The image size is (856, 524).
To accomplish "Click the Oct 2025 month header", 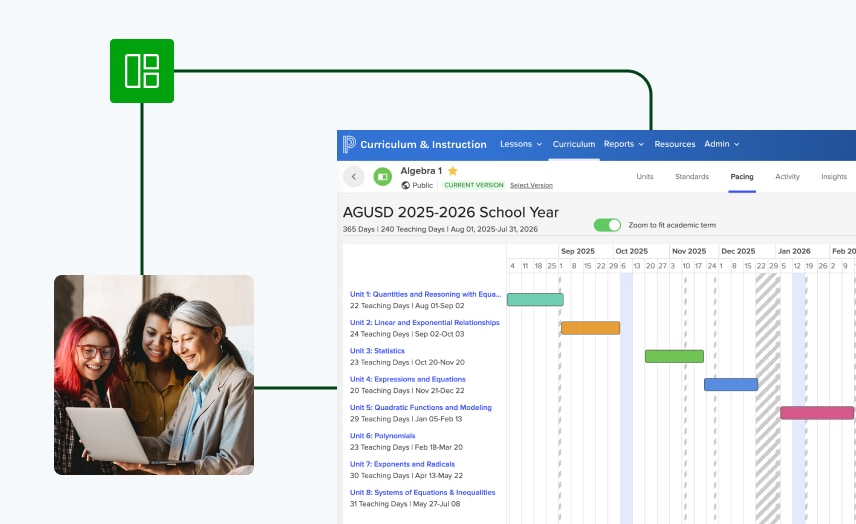I will pos(632,251).
